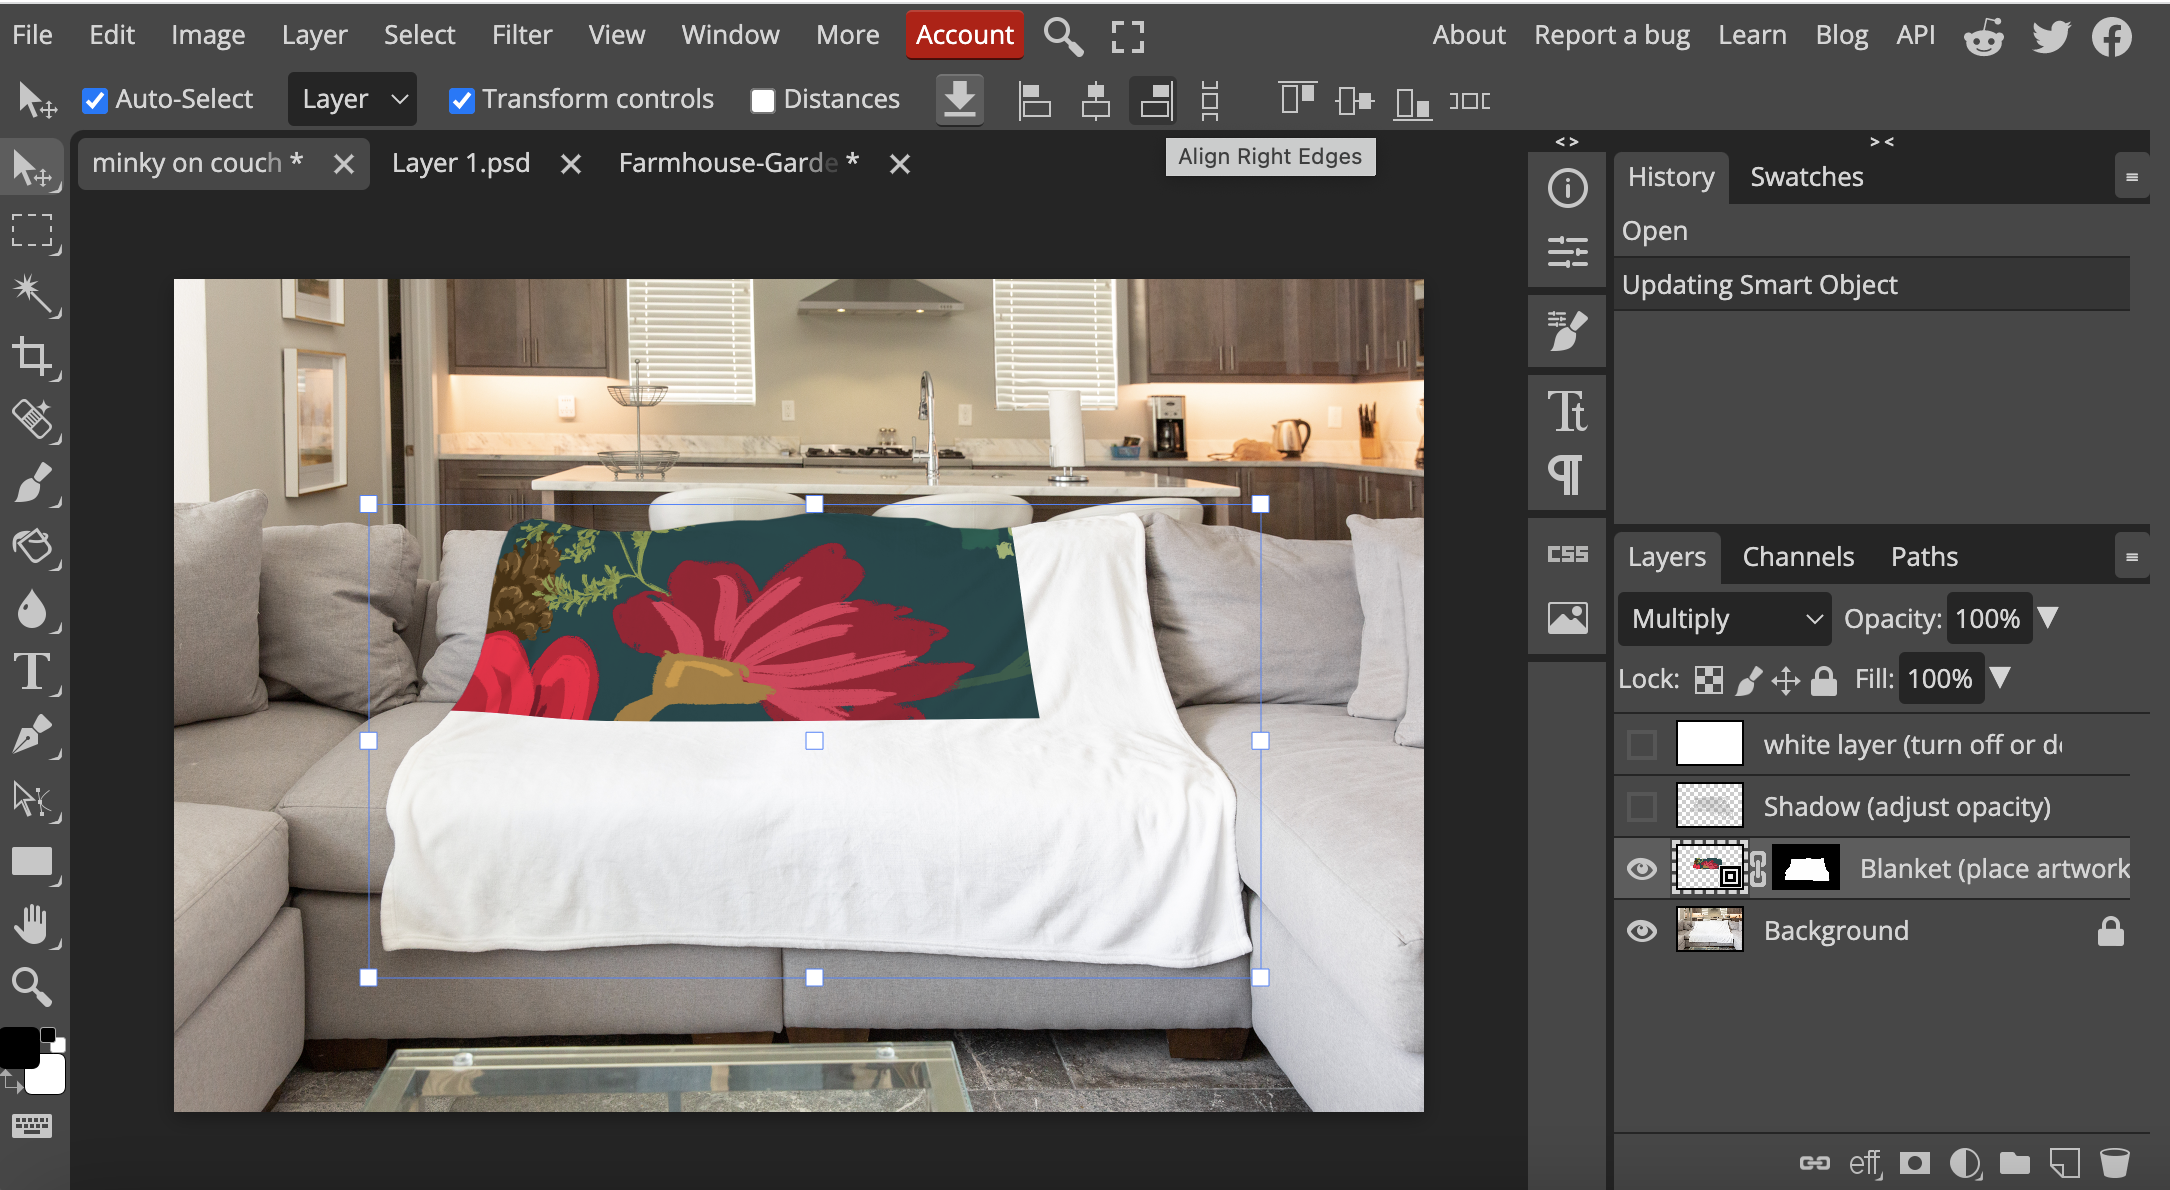Switch to the Channels tab

[1798, 557]
